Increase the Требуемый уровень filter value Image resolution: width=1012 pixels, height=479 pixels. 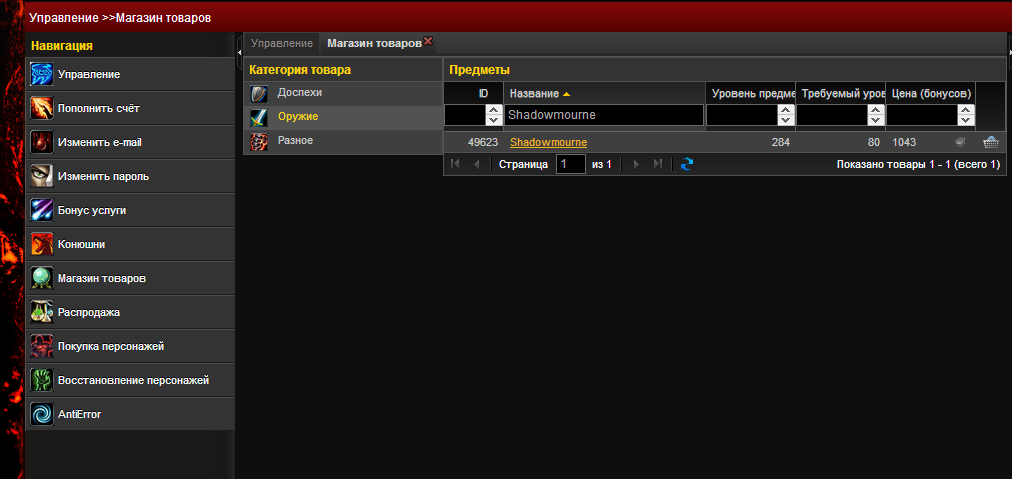point(875,110)
